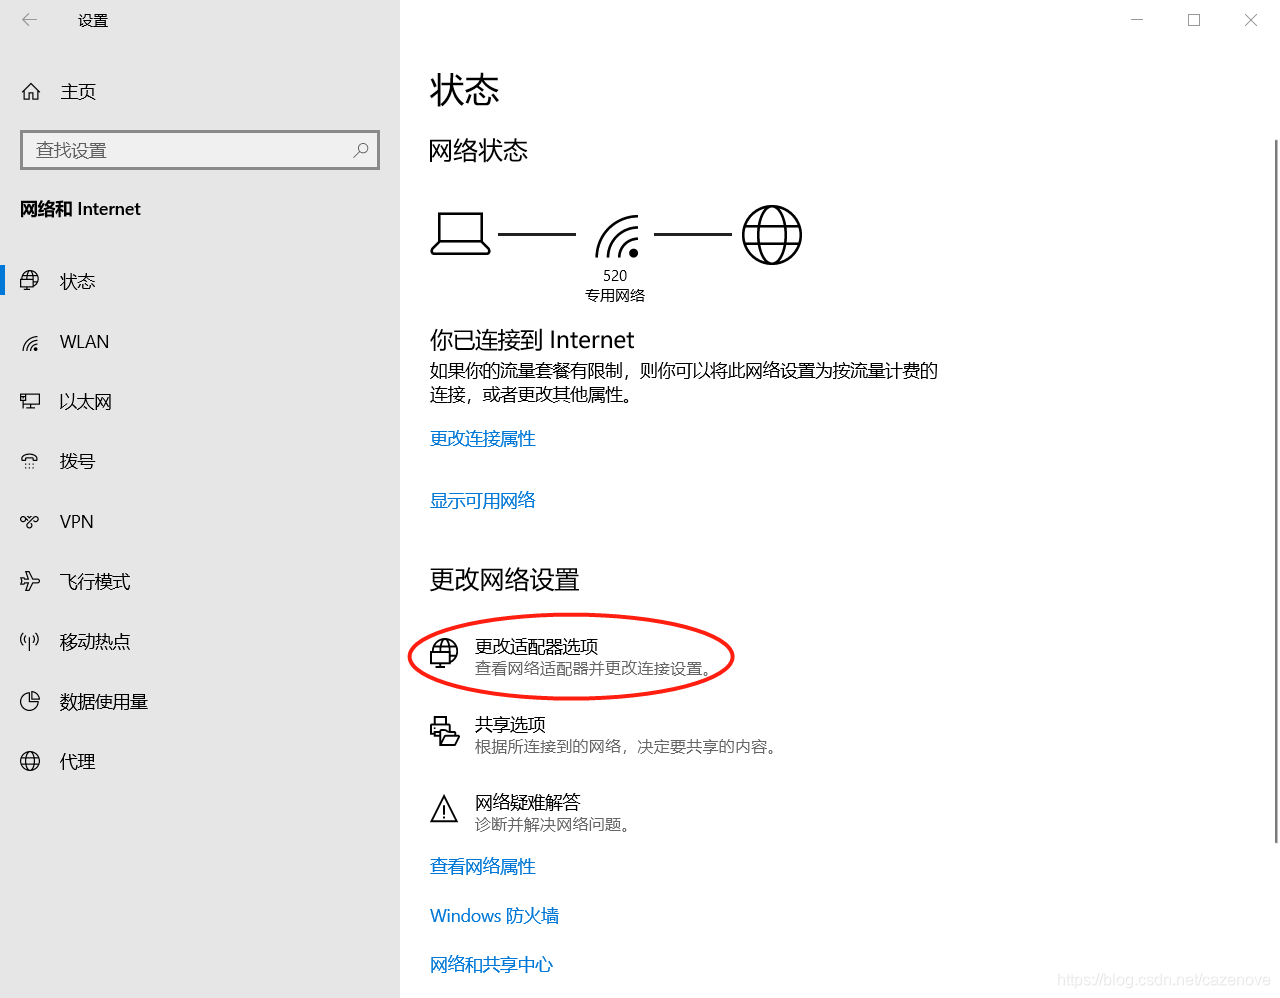Open the 代理 settings page

coord(200,762)
